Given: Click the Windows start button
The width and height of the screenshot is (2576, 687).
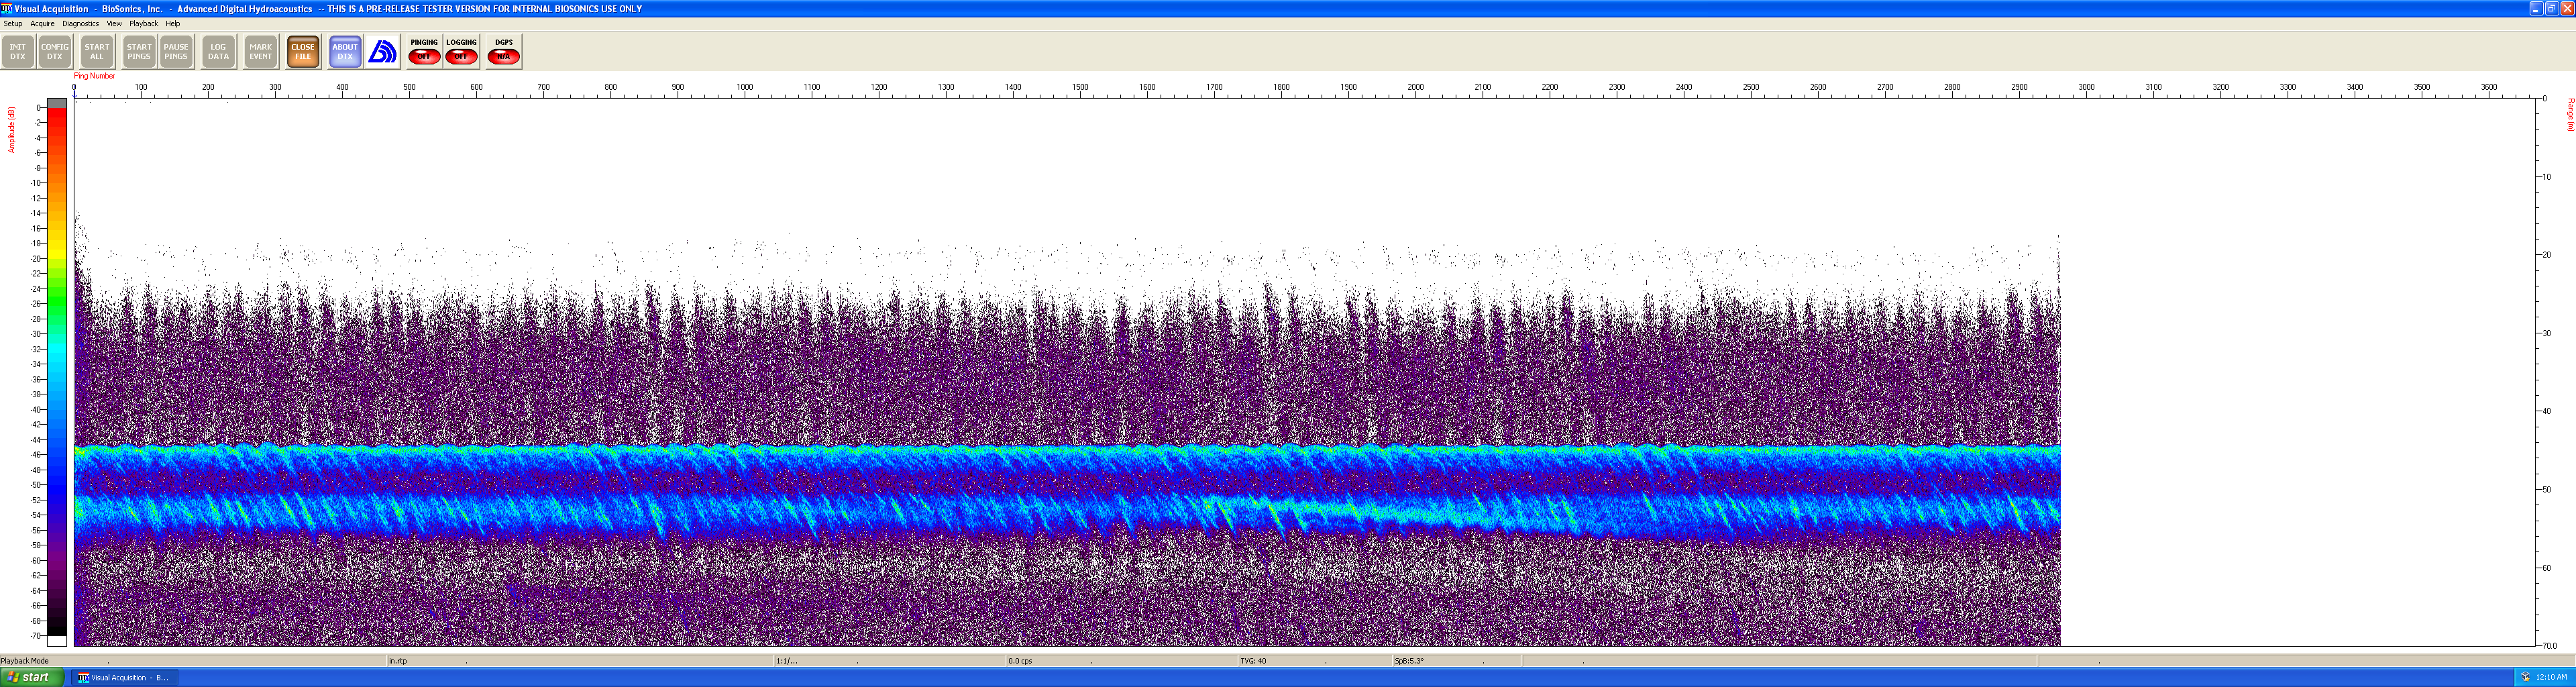Looking at the screenshot, I should pyautogui.click(x=32, y=677).
